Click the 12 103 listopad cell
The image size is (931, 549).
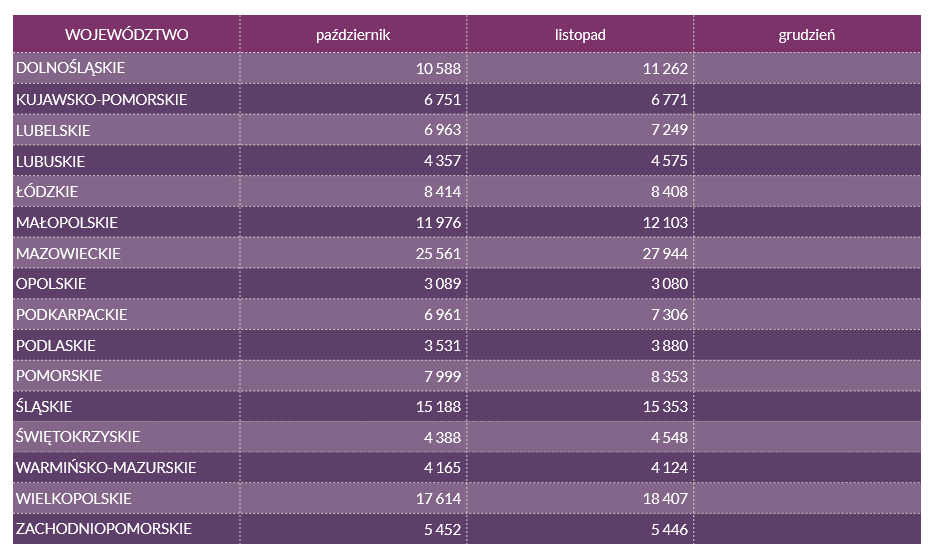click(664, 222)
